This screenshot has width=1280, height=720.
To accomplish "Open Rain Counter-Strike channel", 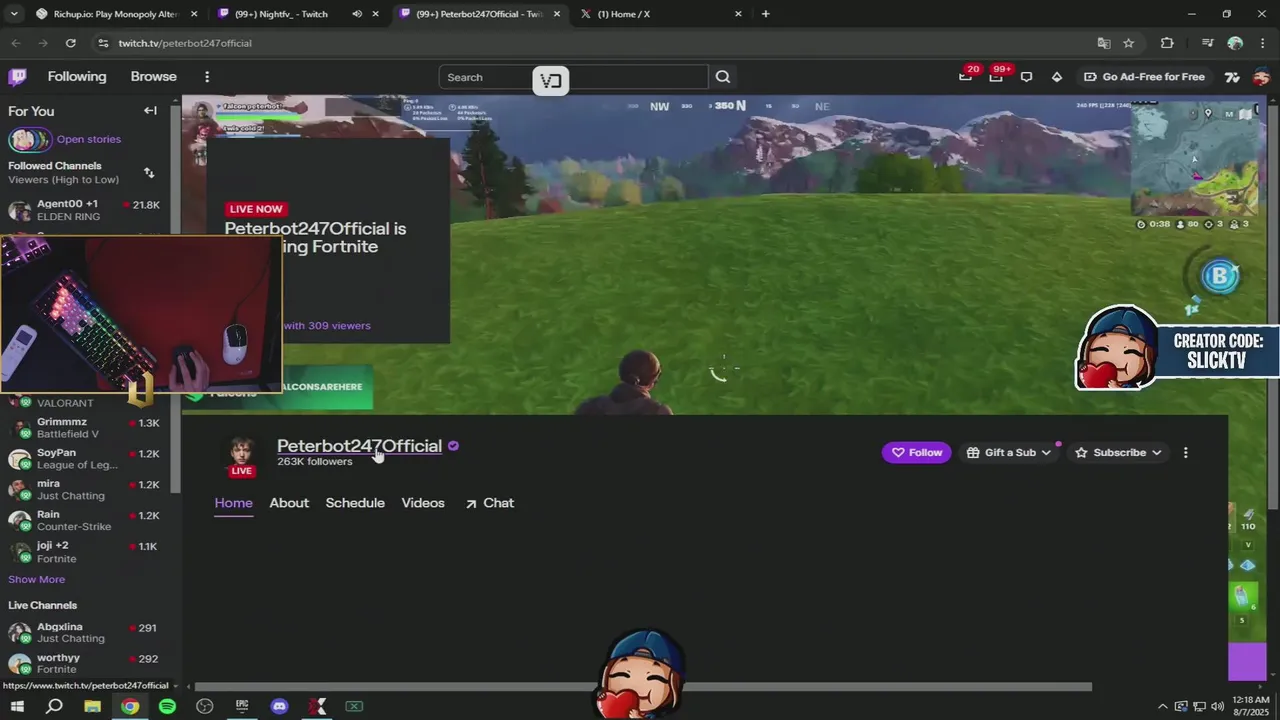I will [x=85, y=521].
